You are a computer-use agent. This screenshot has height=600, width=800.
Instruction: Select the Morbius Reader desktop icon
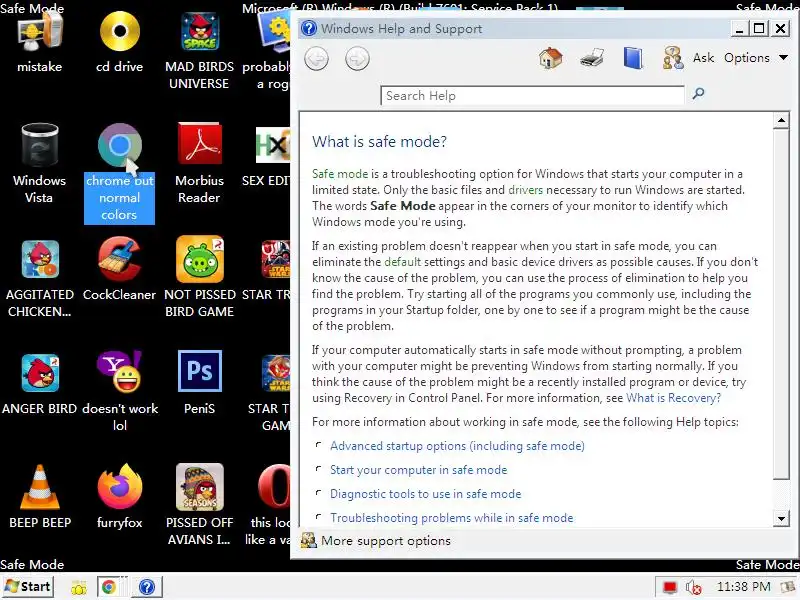click(199, 143)
